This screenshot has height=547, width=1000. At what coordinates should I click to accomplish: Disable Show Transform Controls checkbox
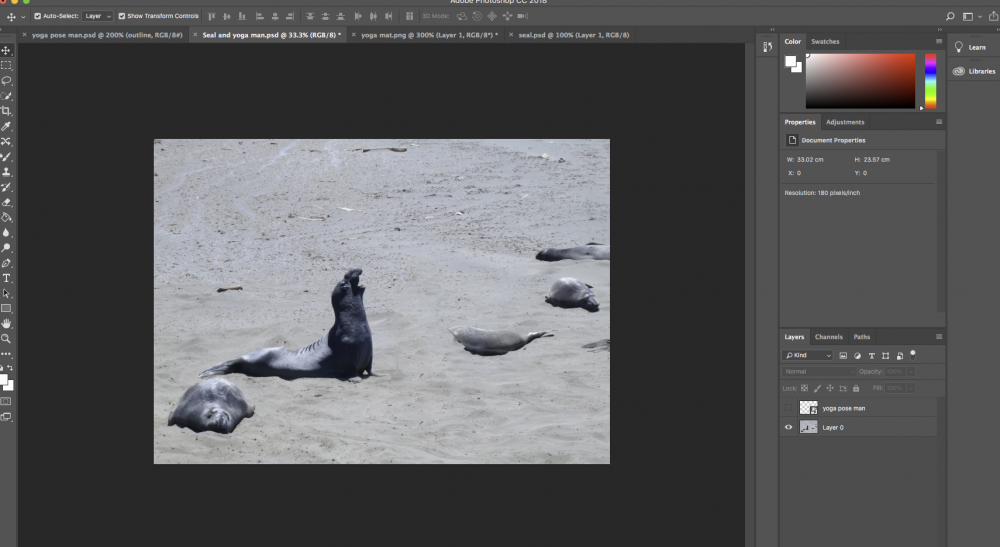122,16
